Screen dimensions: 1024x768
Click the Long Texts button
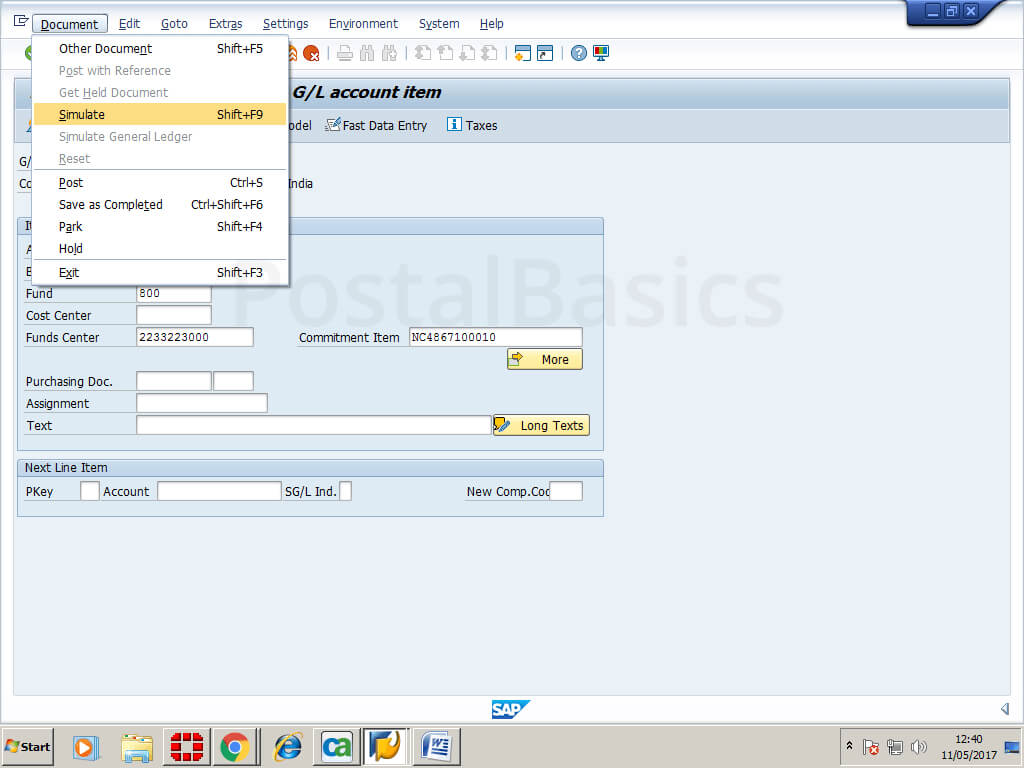(541, 425)
